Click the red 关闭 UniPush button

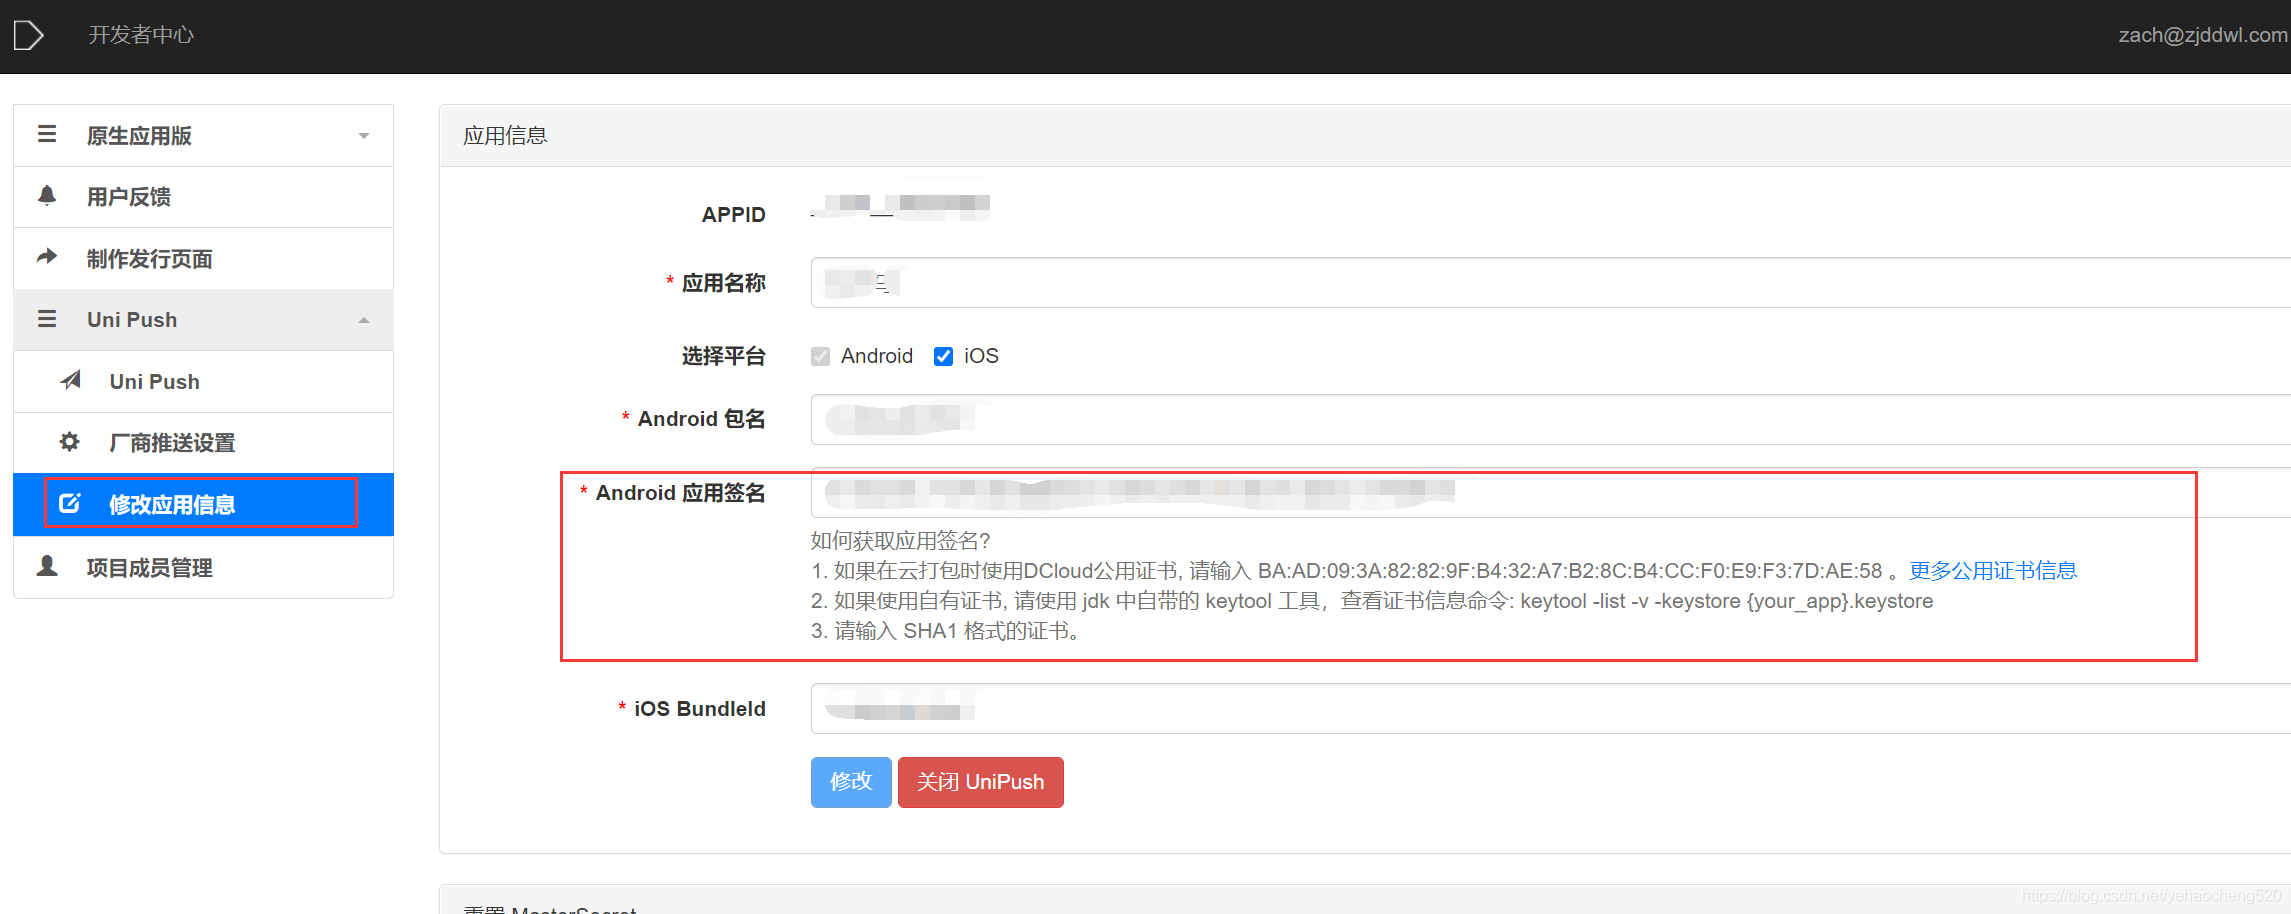click(x=980, y=782)
